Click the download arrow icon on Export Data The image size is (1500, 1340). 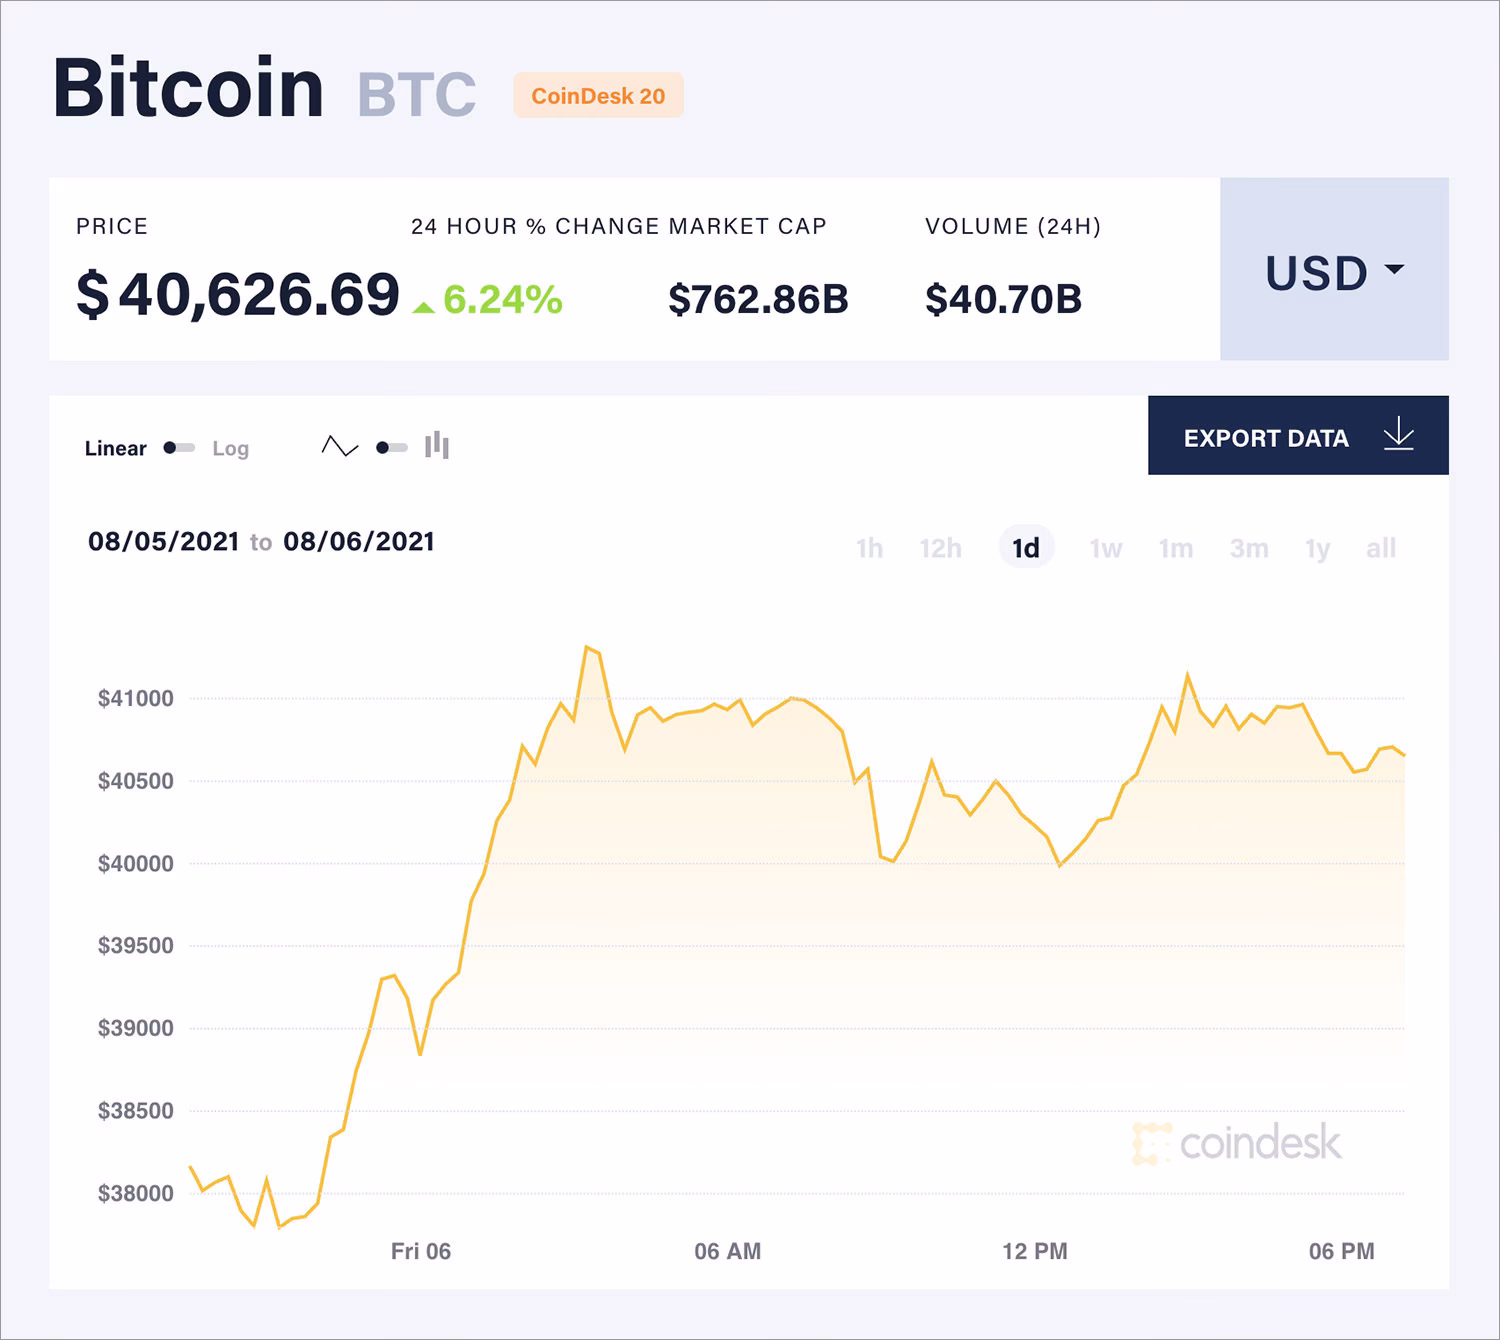(x=1398, y=434)
